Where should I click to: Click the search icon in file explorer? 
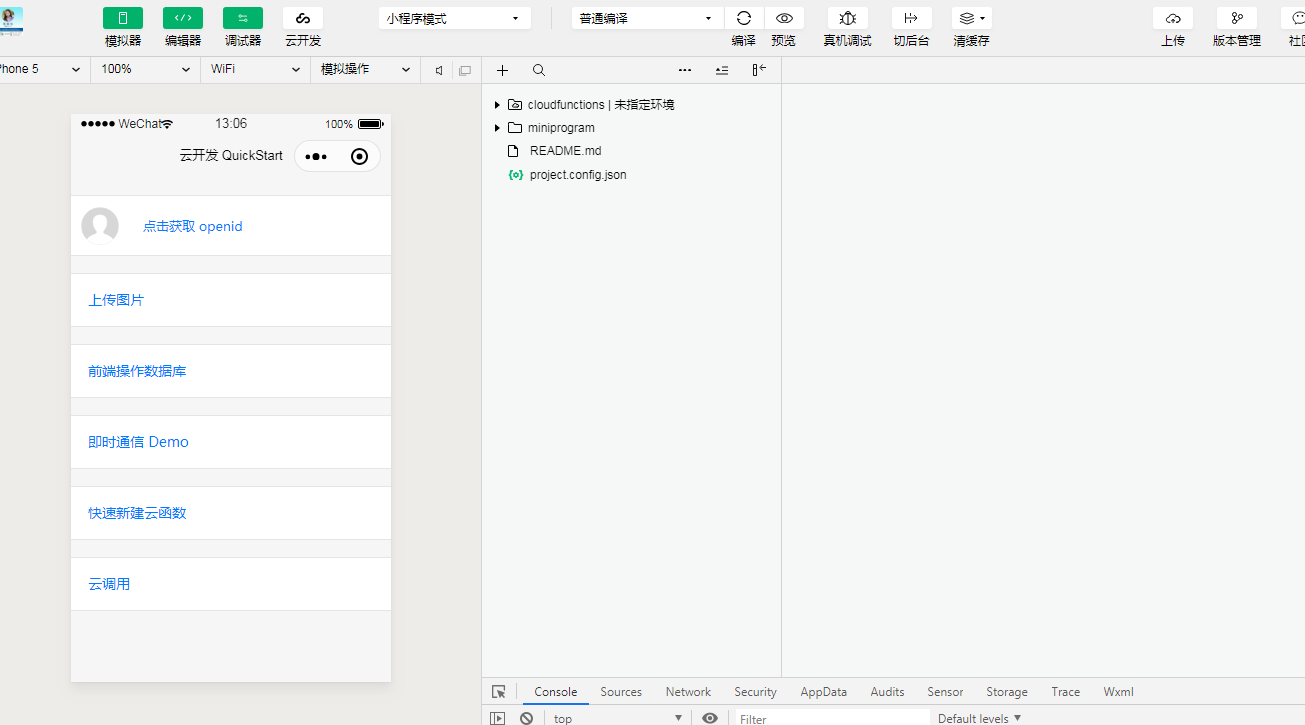(x=539, y=70)
